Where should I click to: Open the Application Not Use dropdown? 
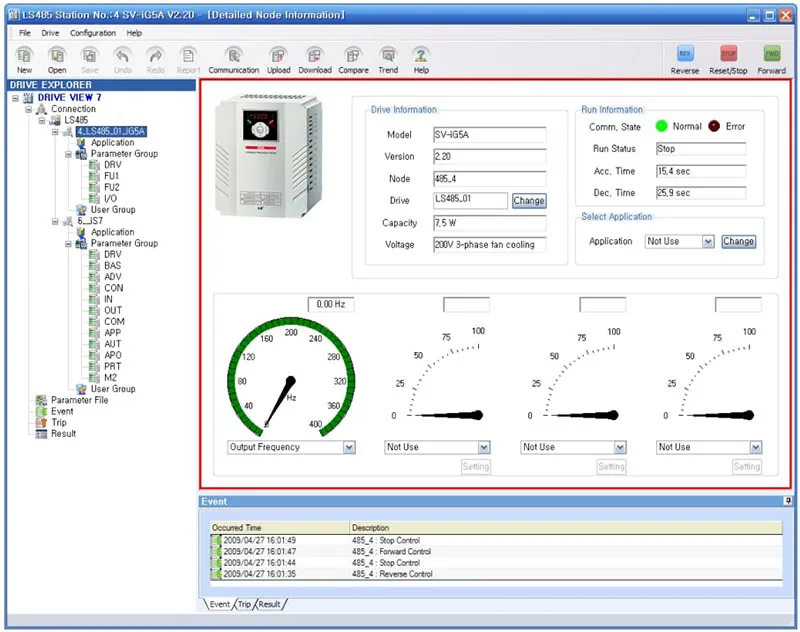[x=707, y=242]
